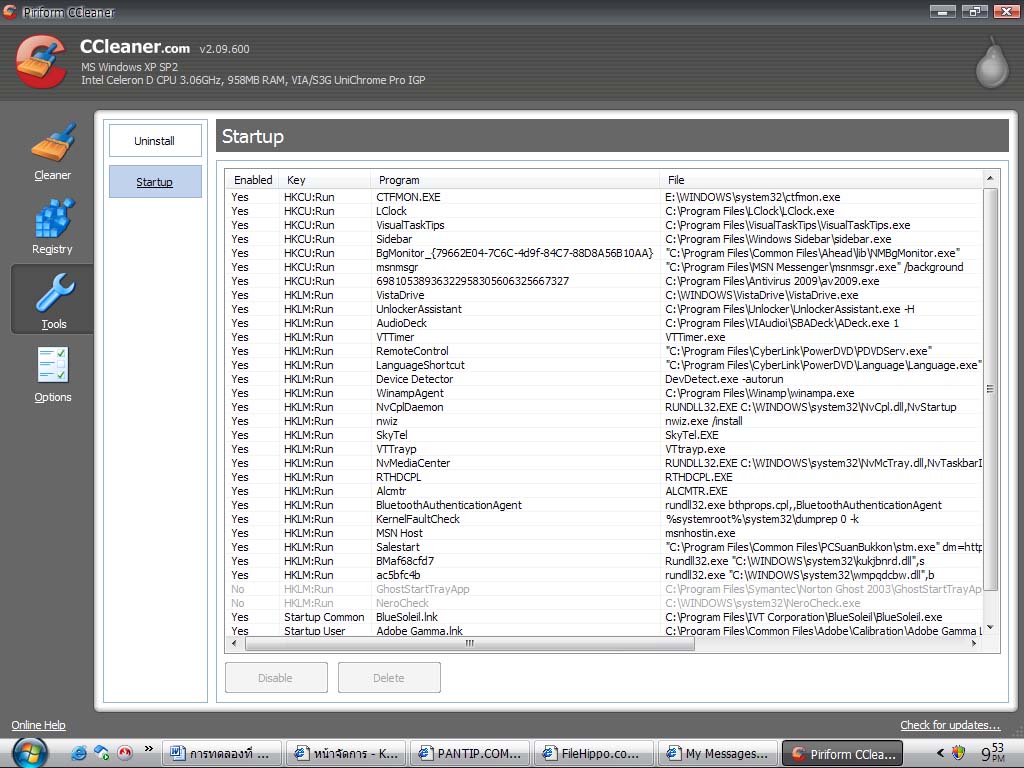Select the SkyTel startup entry

[603, 435]
